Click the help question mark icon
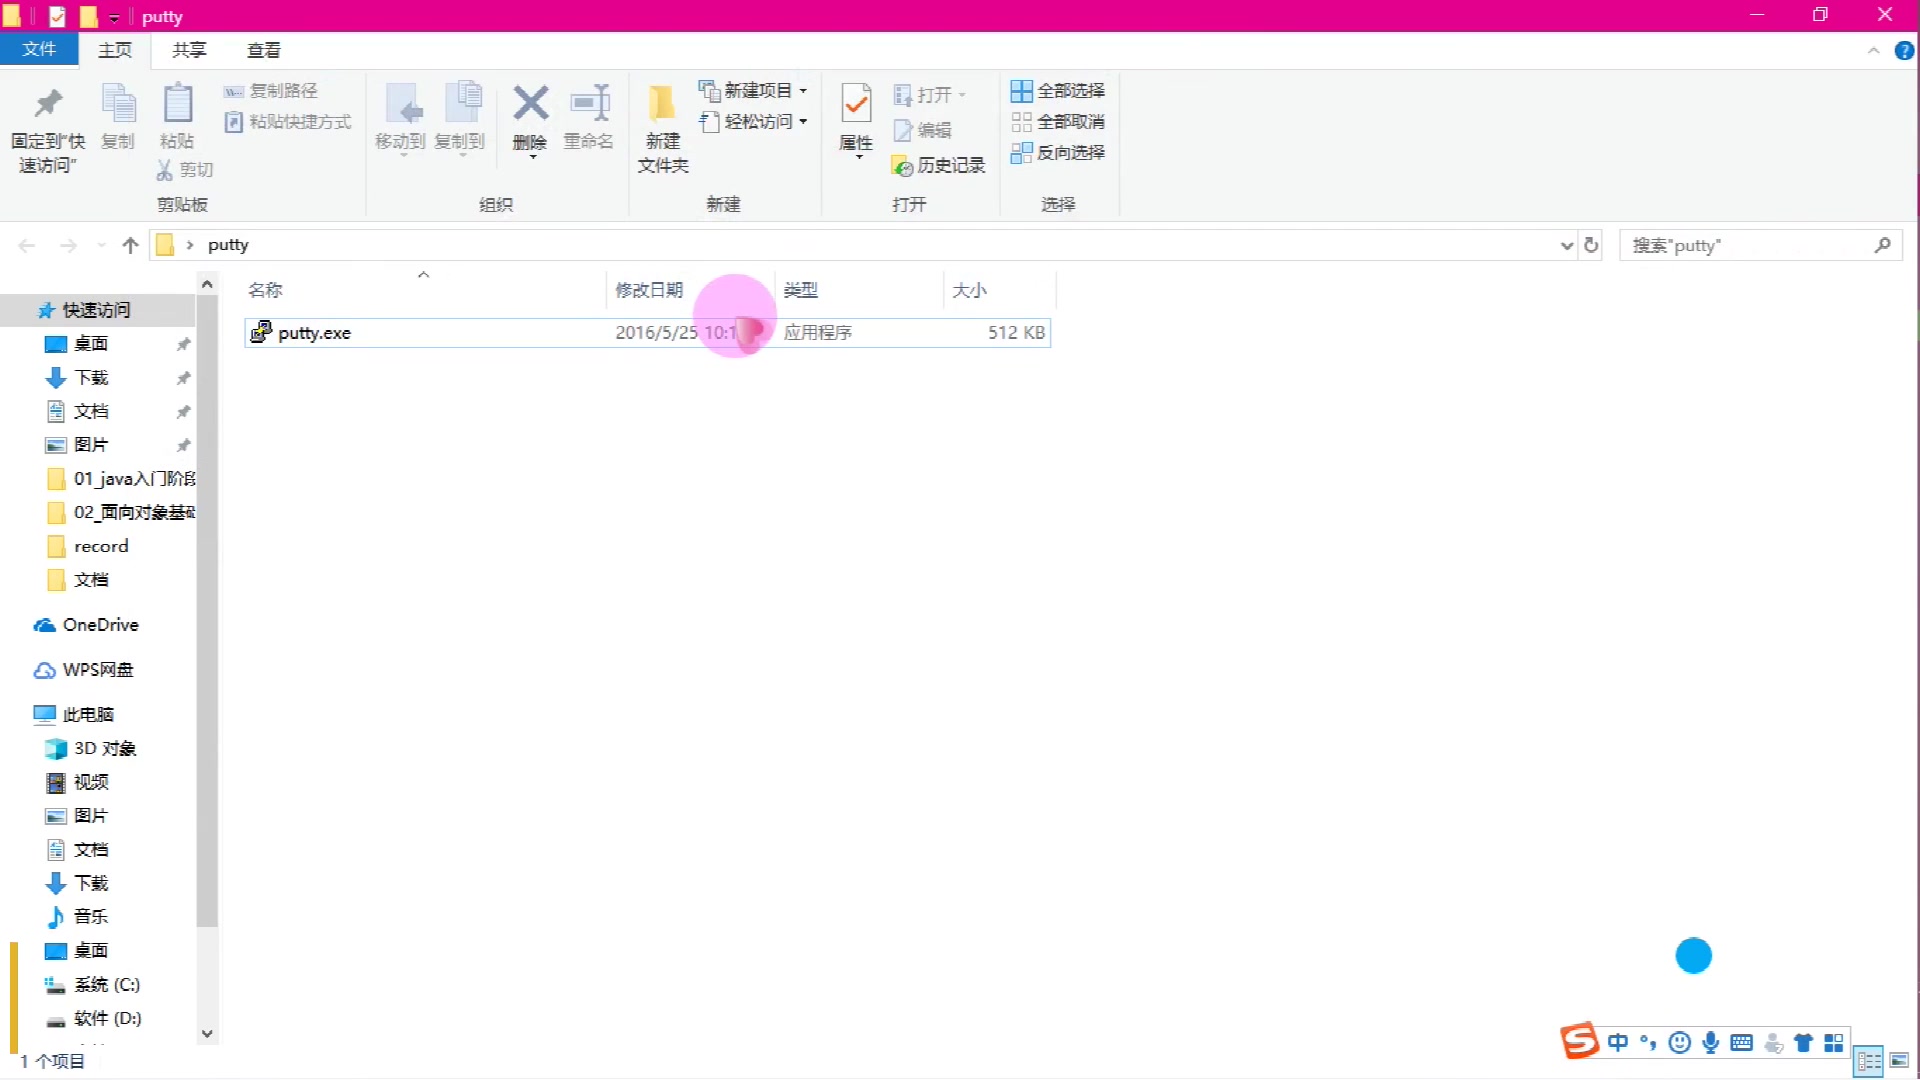The image size is (1920, 1080). (x=1904, y=51)
